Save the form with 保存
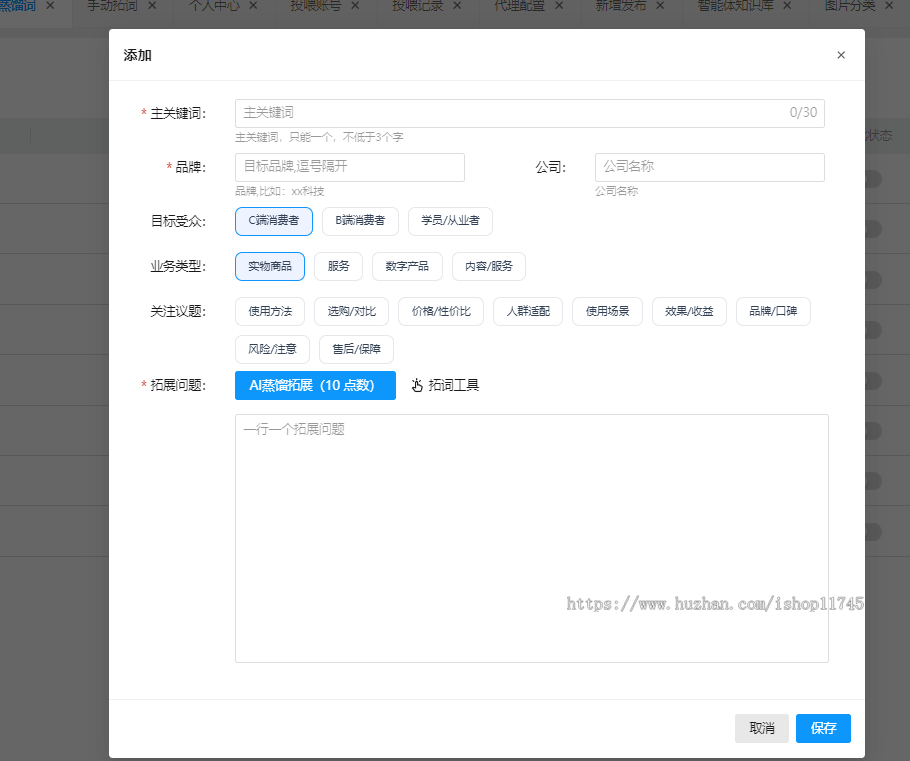This screenshot has width=910, height=761. pyautogui.click(x=823, y=728)
